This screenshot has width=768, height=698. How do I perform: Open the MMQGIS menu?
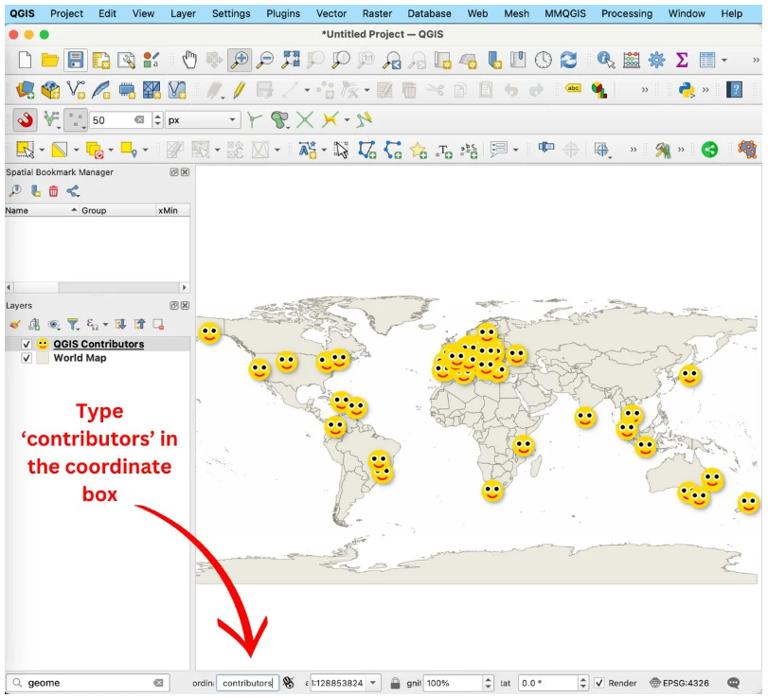pos(565,14)
